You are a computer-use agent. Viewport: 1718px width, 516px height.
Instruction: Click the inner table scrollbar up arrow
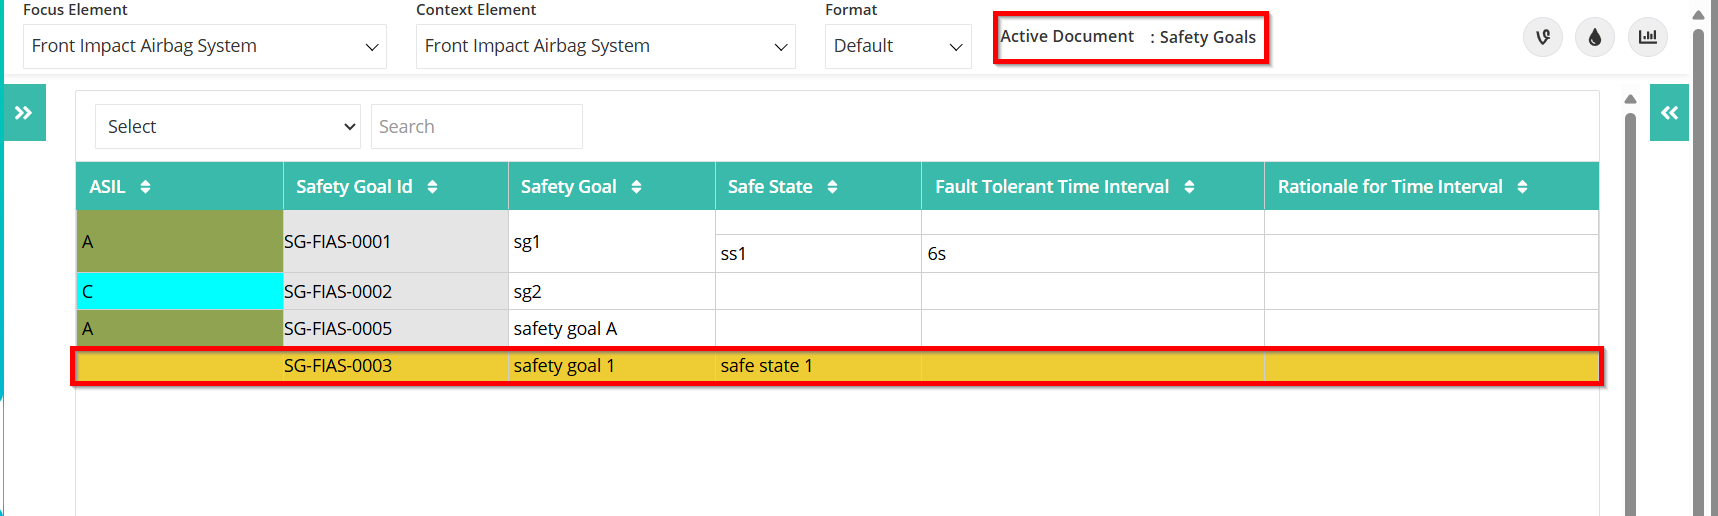tap(1630, 99)
